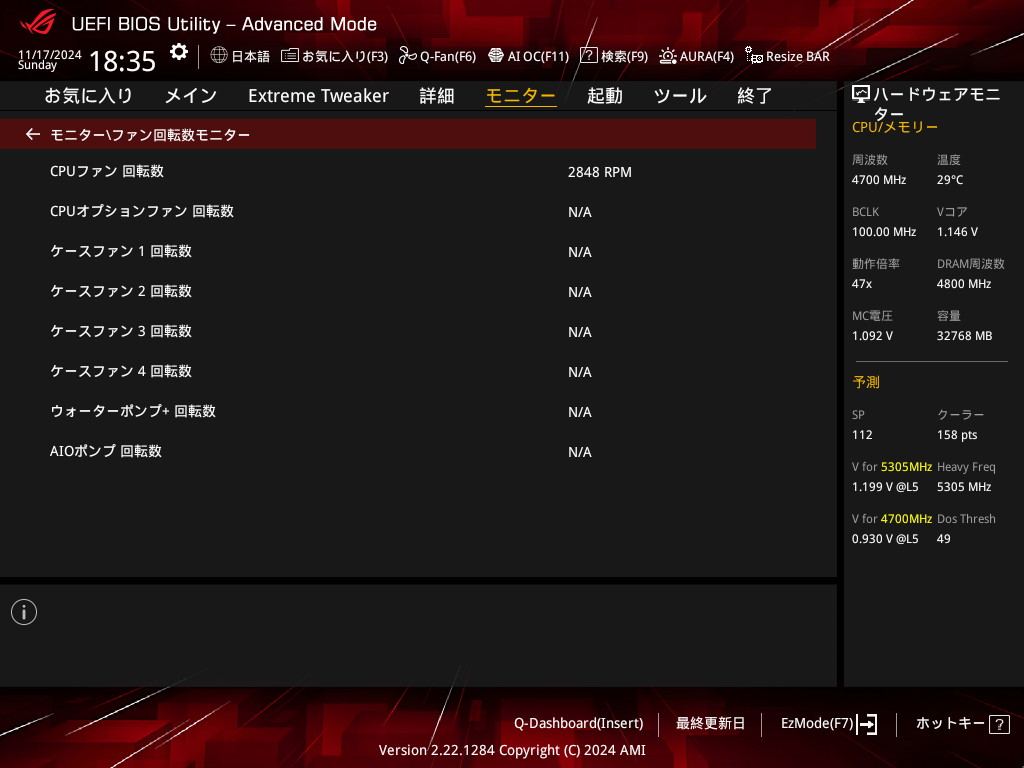This screenshot has width=1024, height=768.
Task: Select the ケースファン 3 回転数 row
Action: [x=408, y=332]
